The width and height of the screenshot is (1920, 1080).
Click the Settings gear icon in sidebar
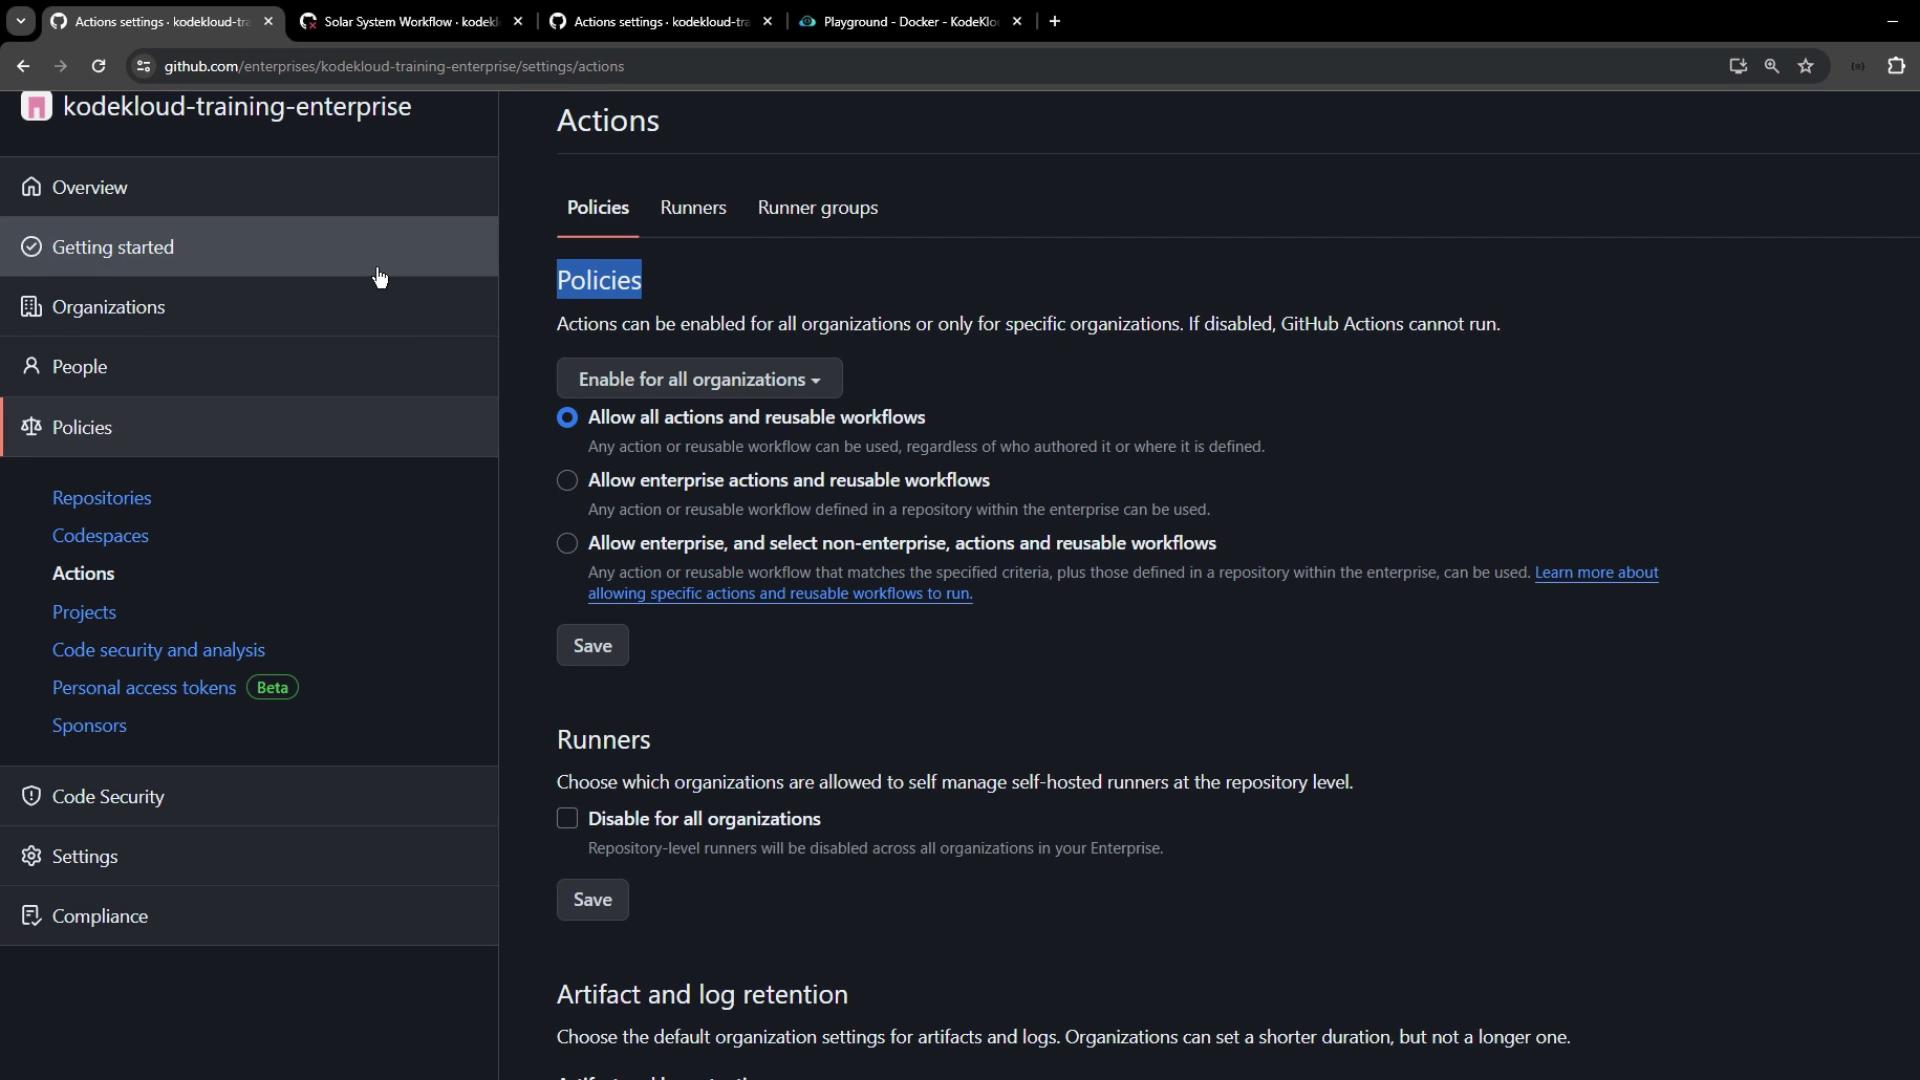click(31, 856)
